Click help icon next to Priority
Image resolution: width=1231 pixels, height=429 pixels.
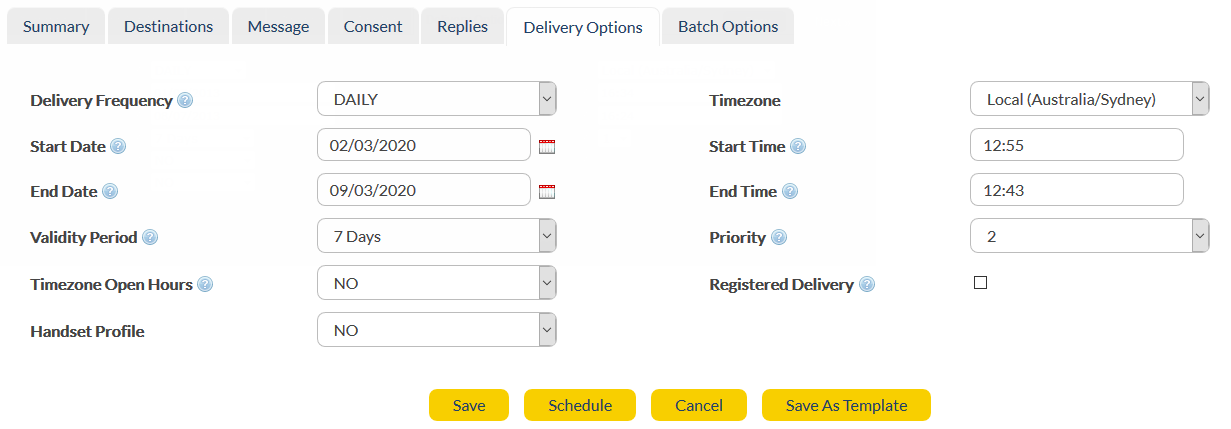click(779, 237)
